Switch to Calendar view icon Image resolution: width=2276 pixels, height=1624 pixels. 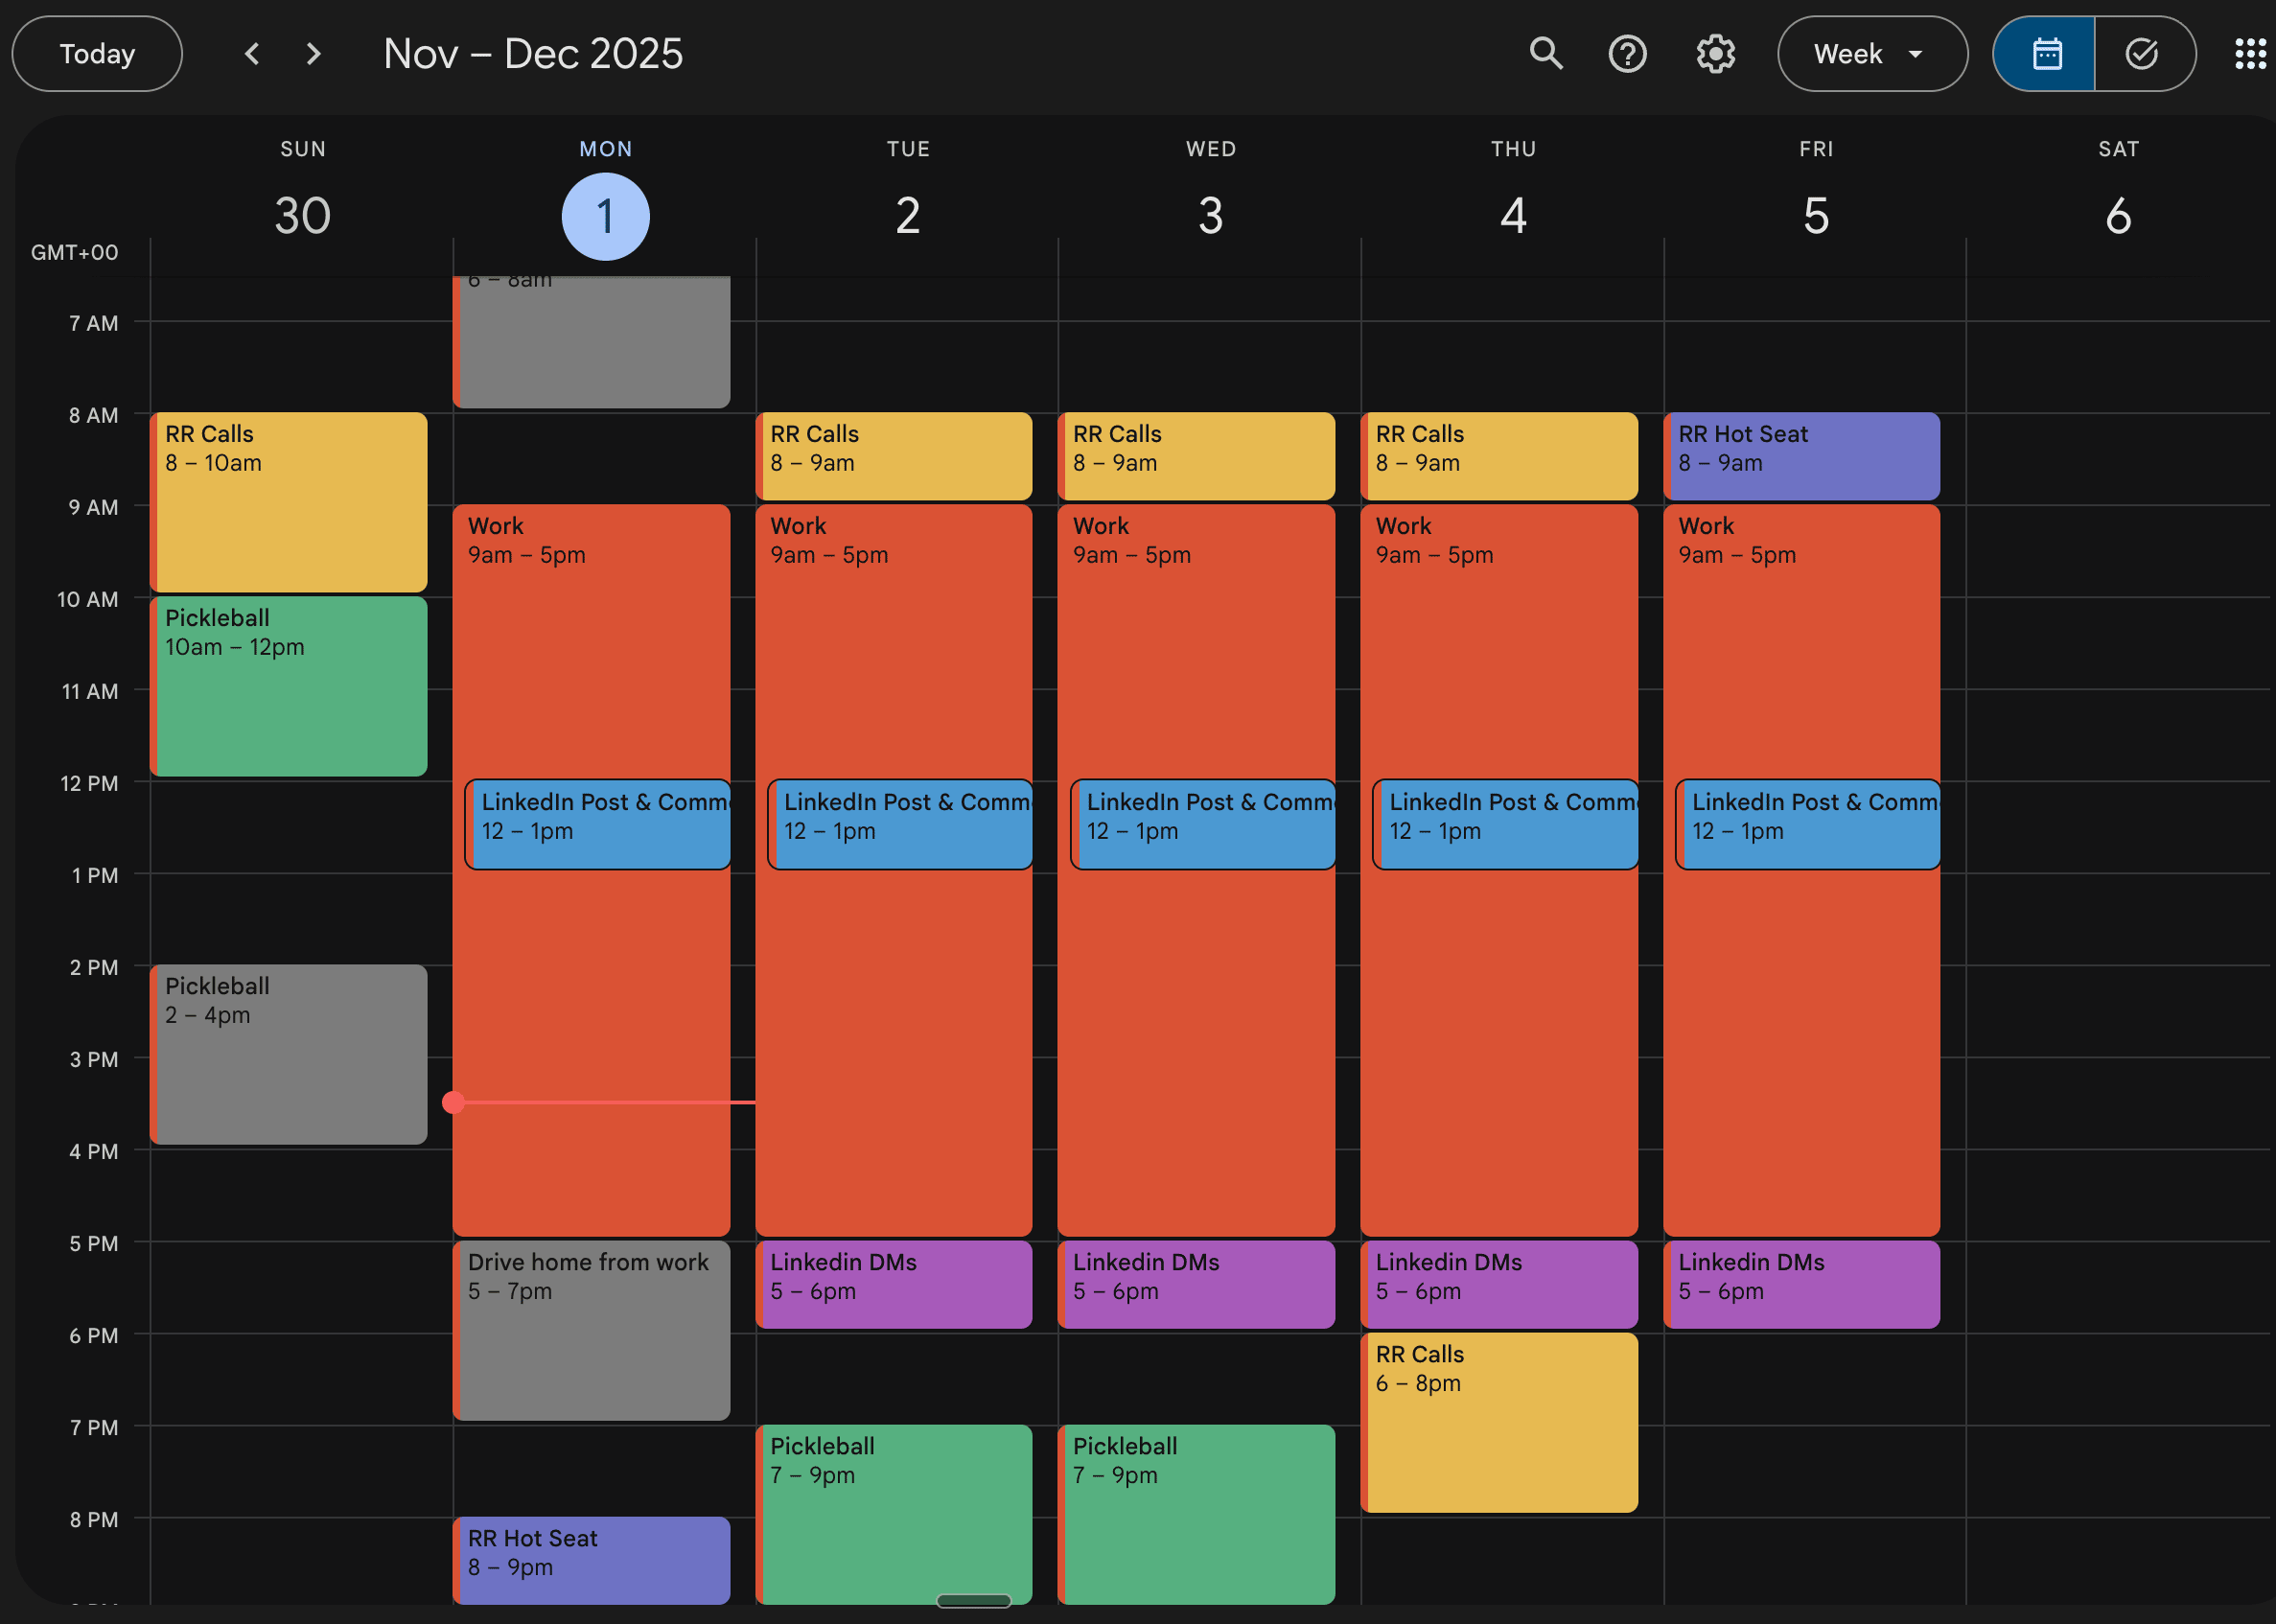[2046, 53]
